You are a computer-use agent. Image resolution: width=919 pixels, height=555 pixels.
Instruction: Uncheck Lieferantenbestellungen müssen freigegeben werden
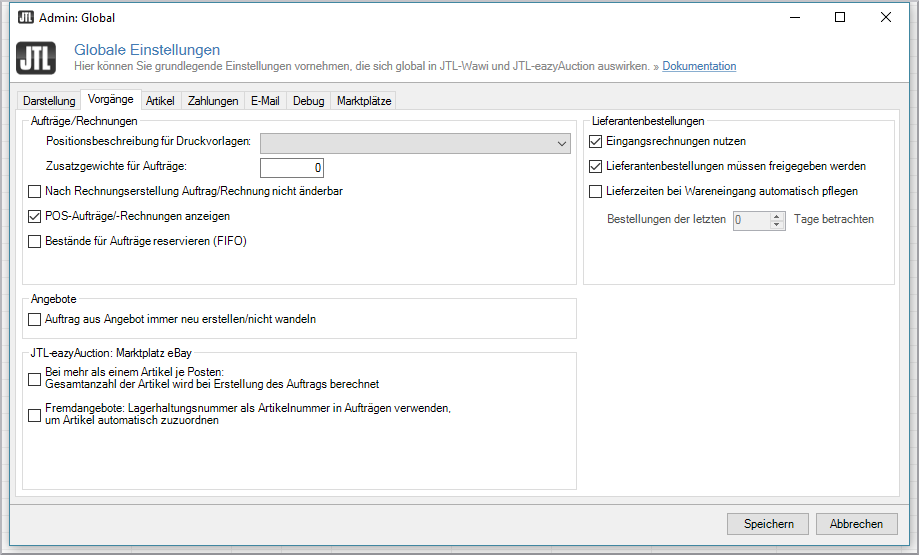point(596,166)
